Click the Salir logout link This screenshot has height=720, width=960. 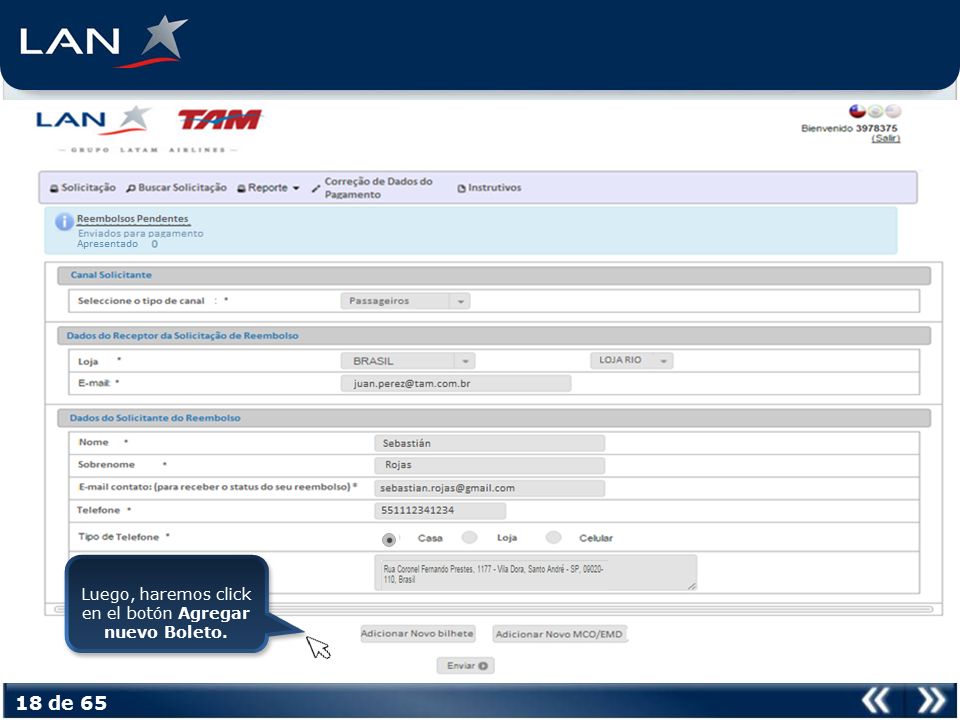click(886, 138)
